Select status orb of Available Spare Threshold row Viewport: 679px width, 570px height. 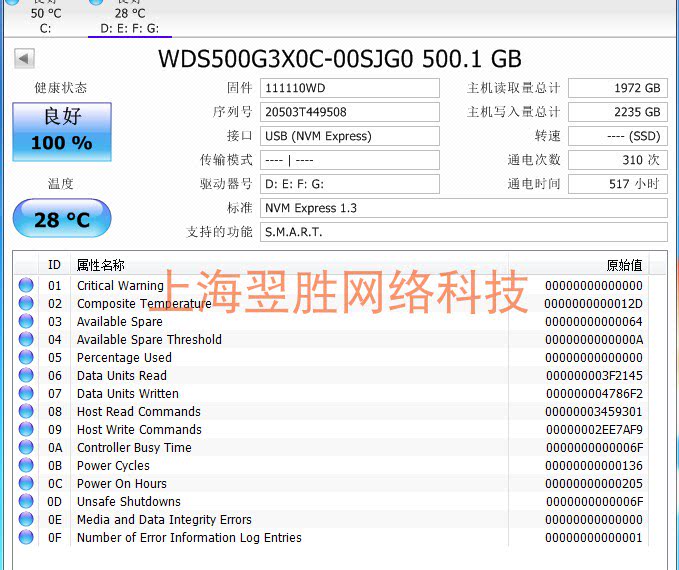pyautogui.click(x=26, y=339)
